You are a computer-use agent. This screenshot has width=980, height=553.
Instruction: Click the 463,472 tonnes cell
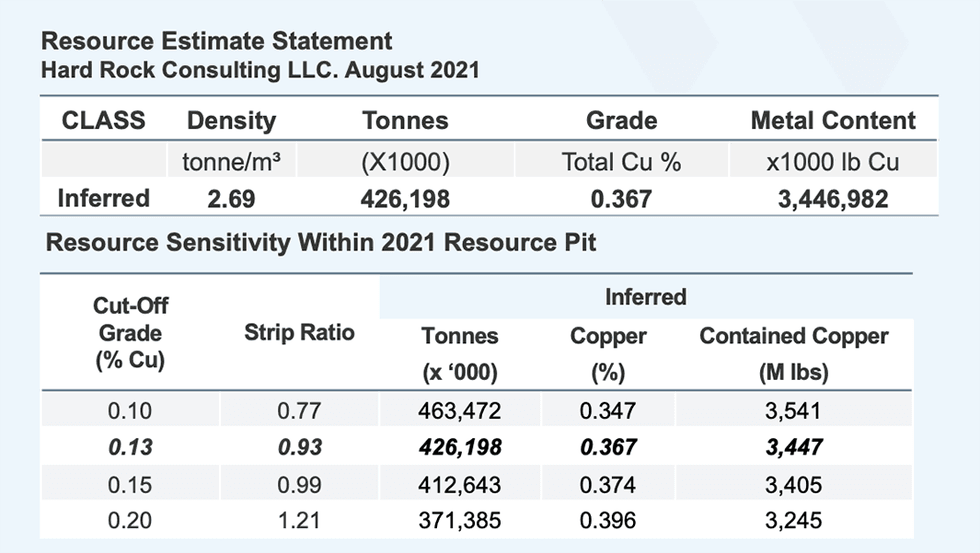pyautogui.click(x=460, y=410)
